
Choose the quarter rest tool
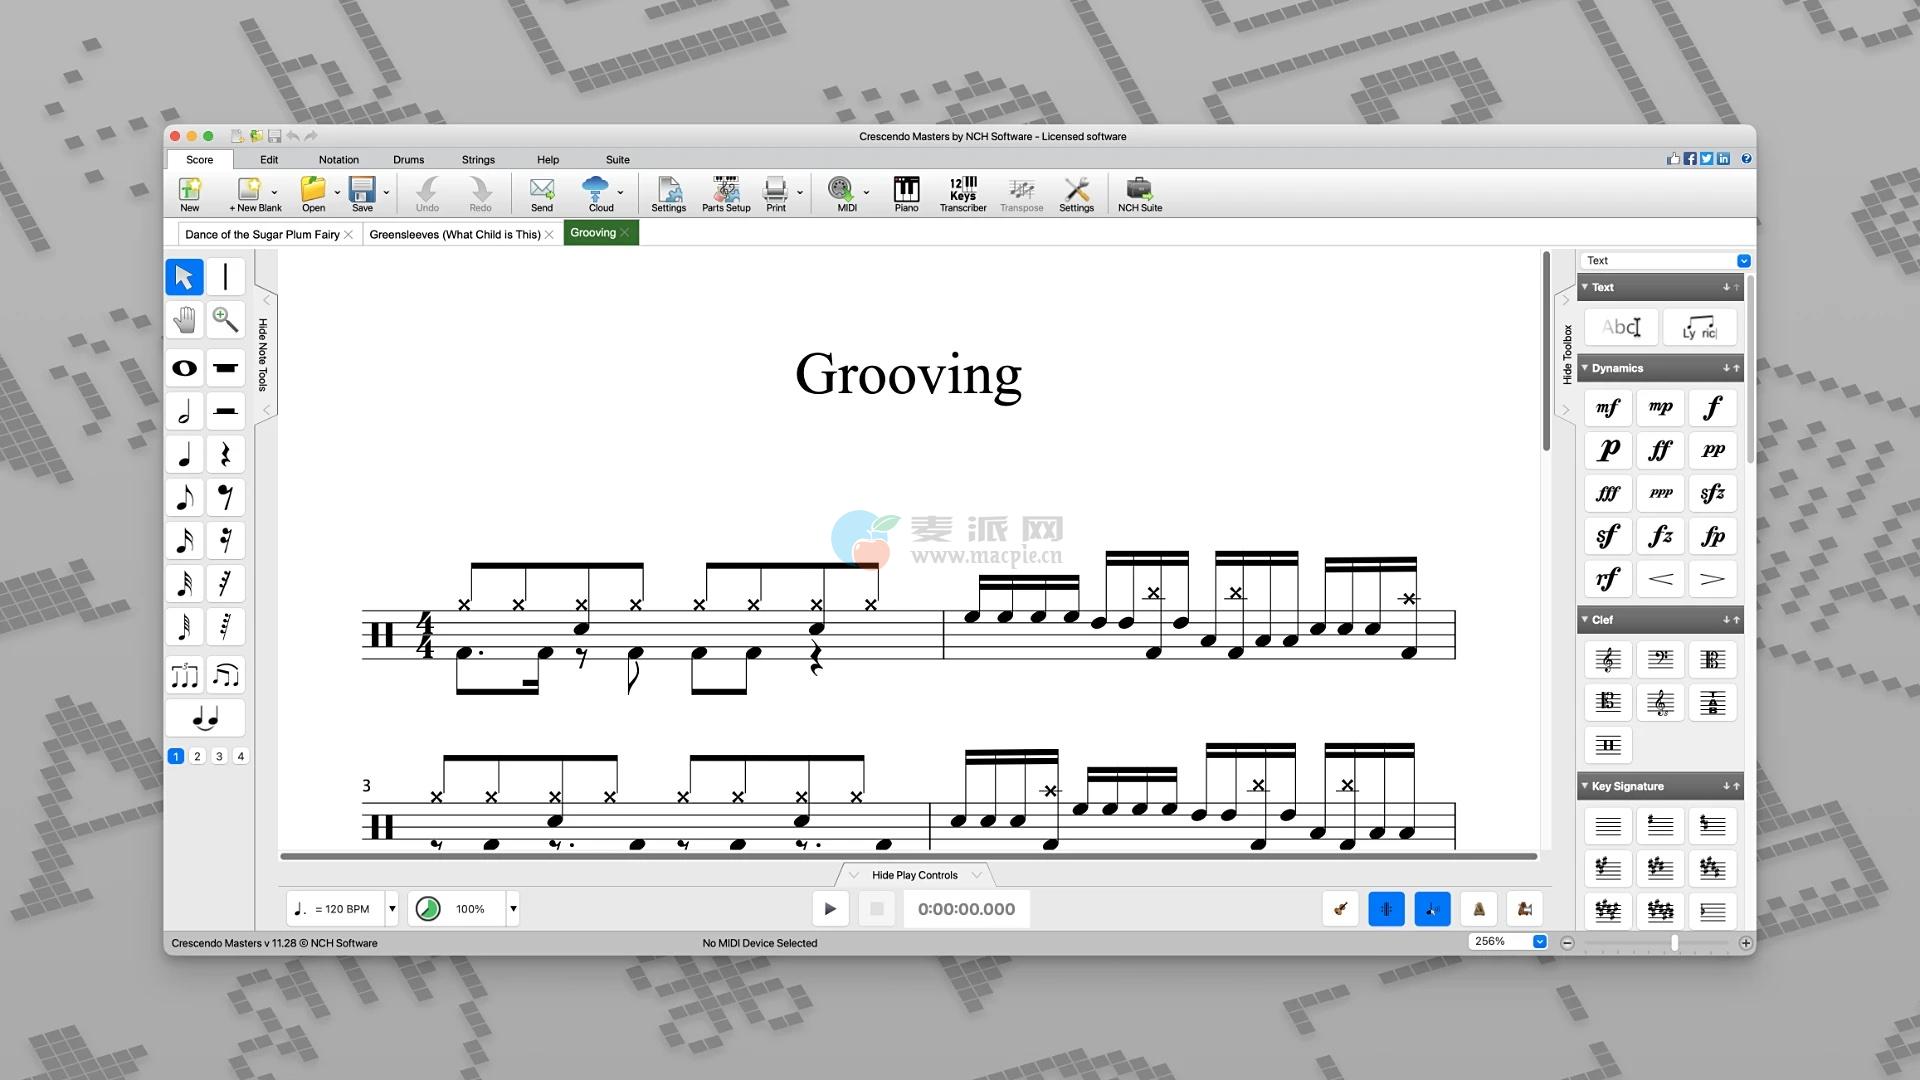[226, 455]
